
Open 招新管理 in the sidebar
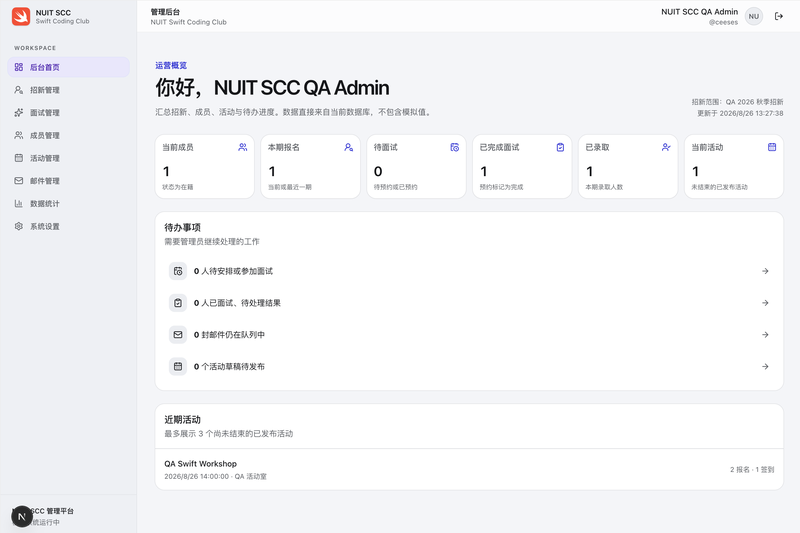tap(68, 90)
